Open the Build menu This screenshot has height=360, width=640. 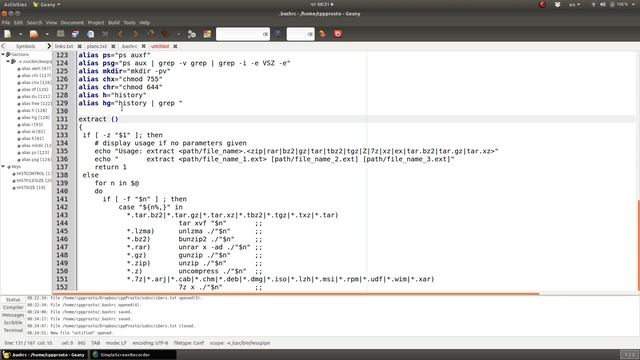(x=114, y=23)
